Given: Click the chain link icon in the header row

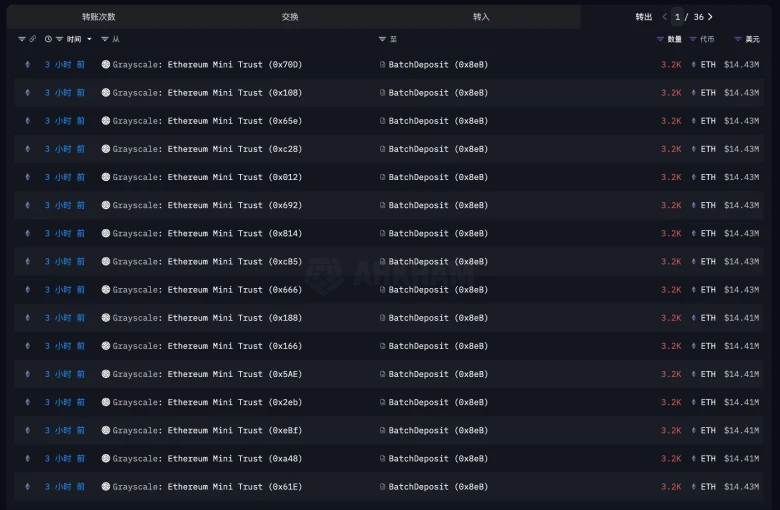Looking at the screenshot, I should 33,39.
